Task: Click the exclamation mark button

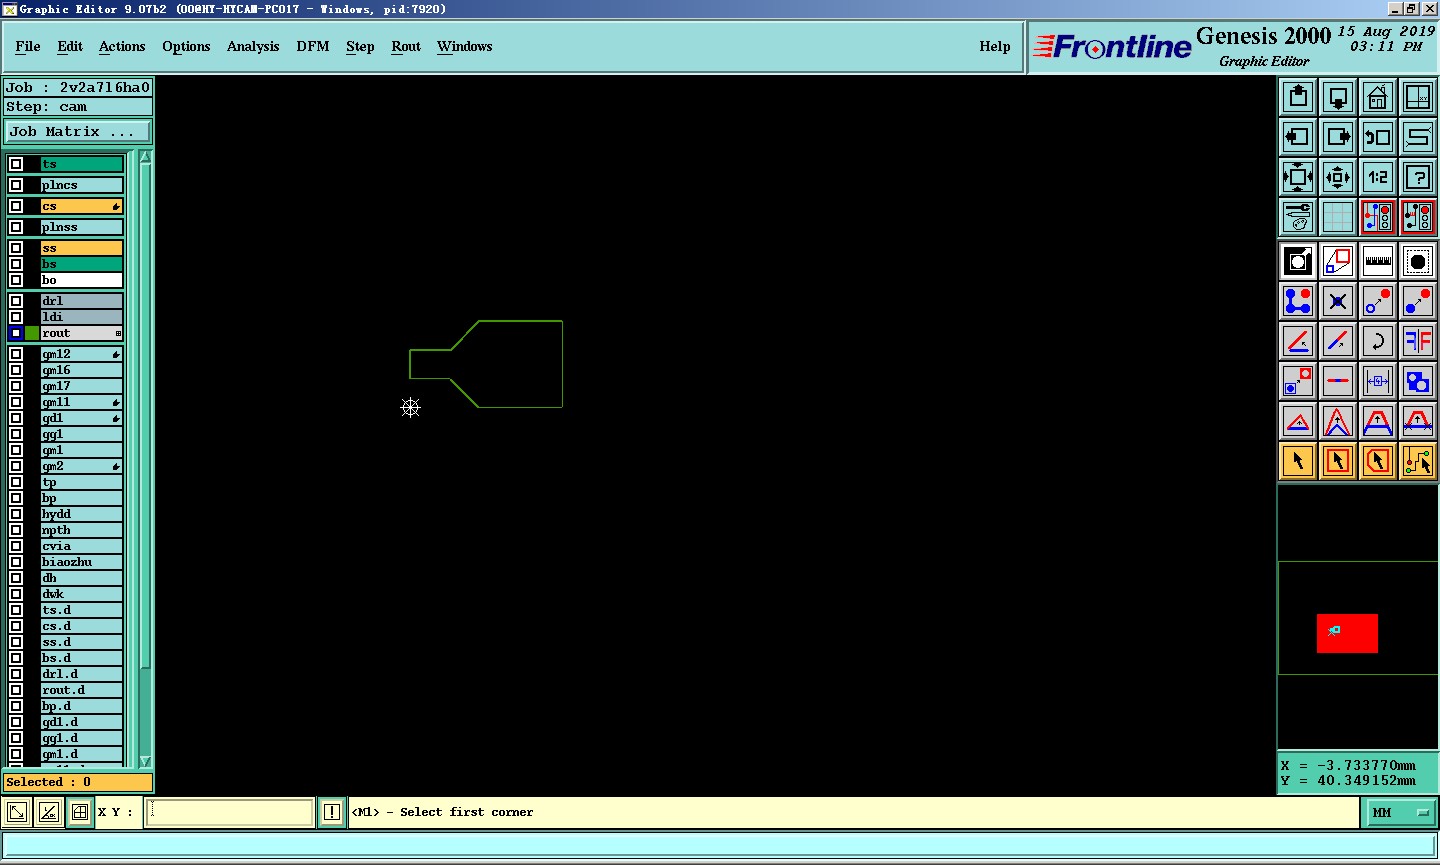Action: pos(332,813)
